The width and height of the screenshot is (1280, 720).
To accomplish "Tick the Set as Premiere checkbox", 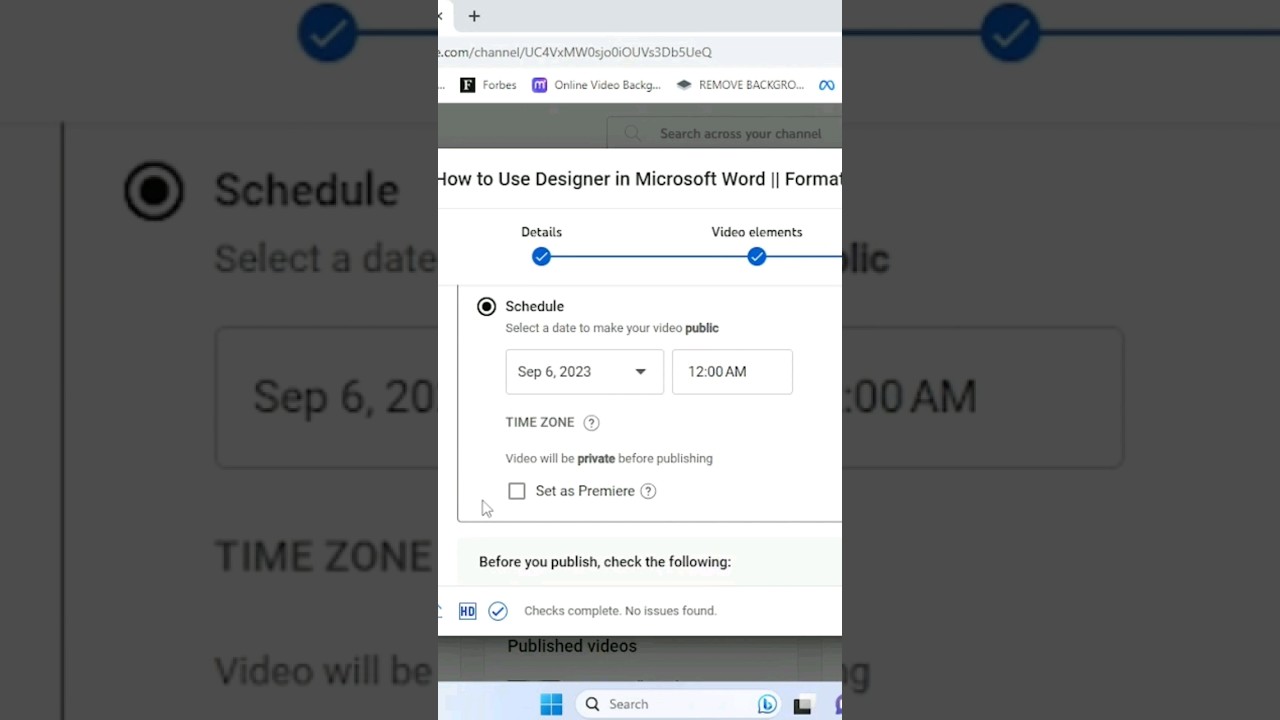I will pyautogui.click(x=517, y=491).
